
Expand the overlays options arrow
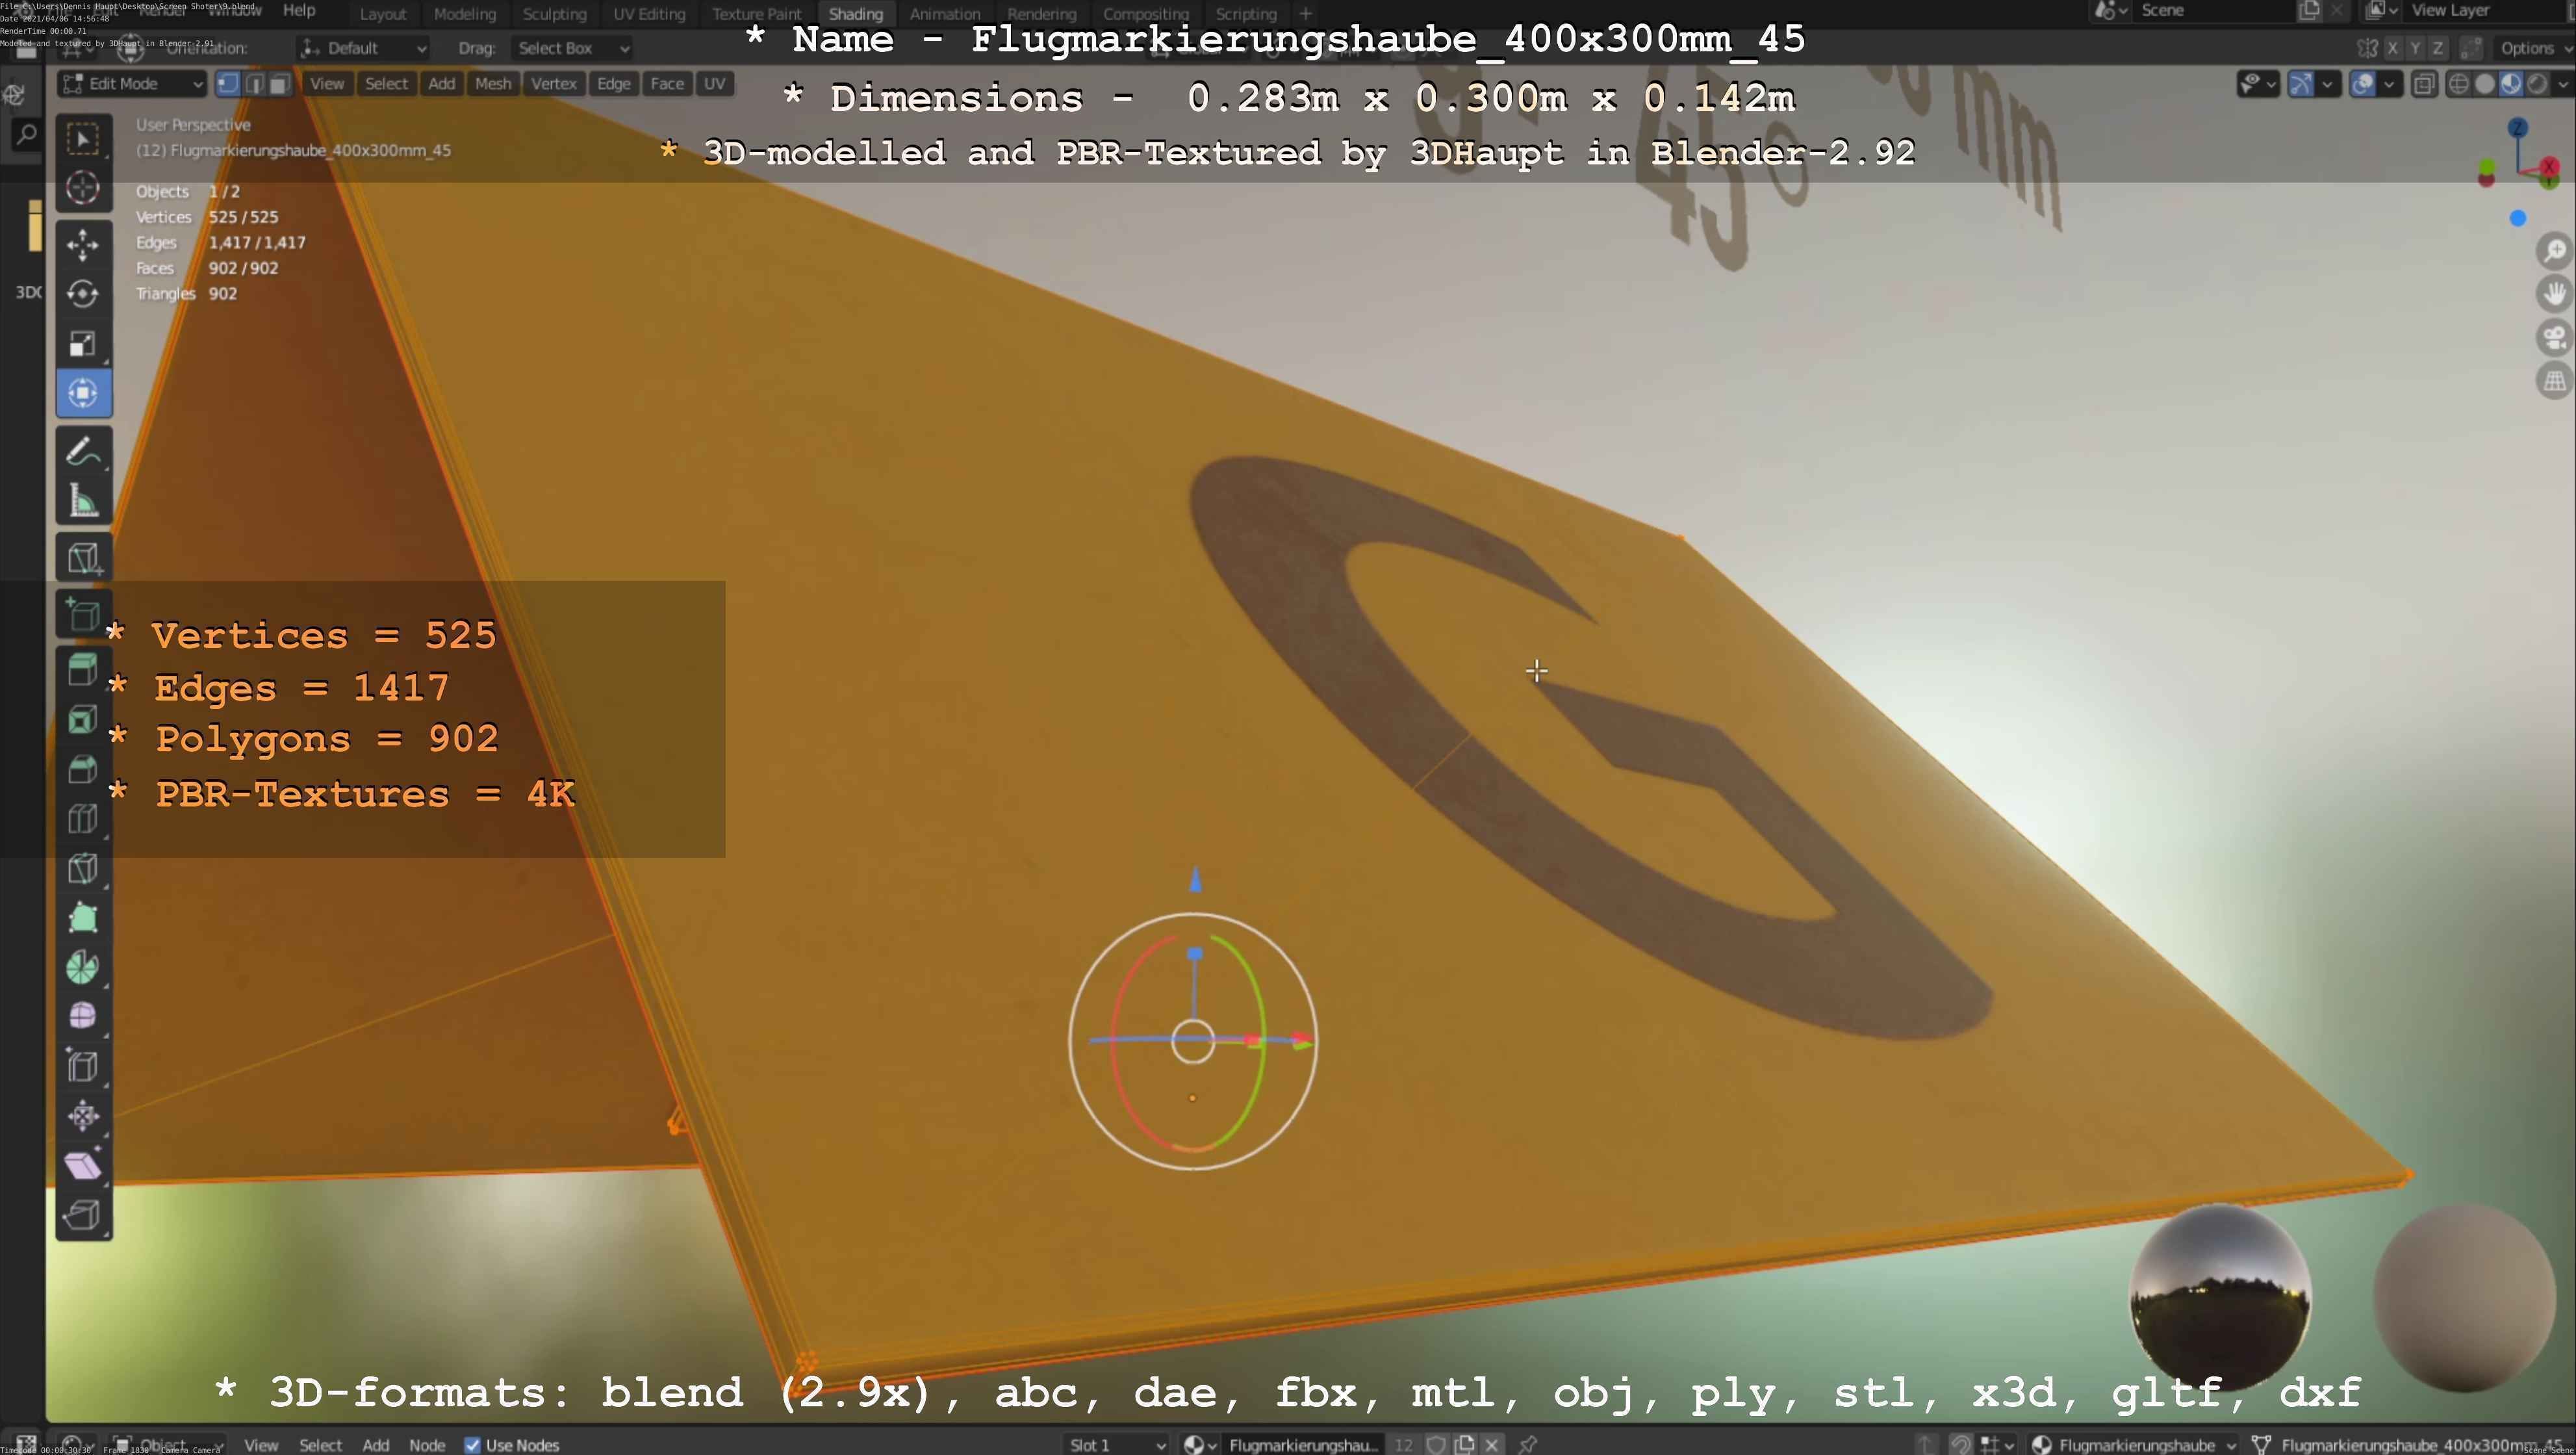coord(2389,84)
